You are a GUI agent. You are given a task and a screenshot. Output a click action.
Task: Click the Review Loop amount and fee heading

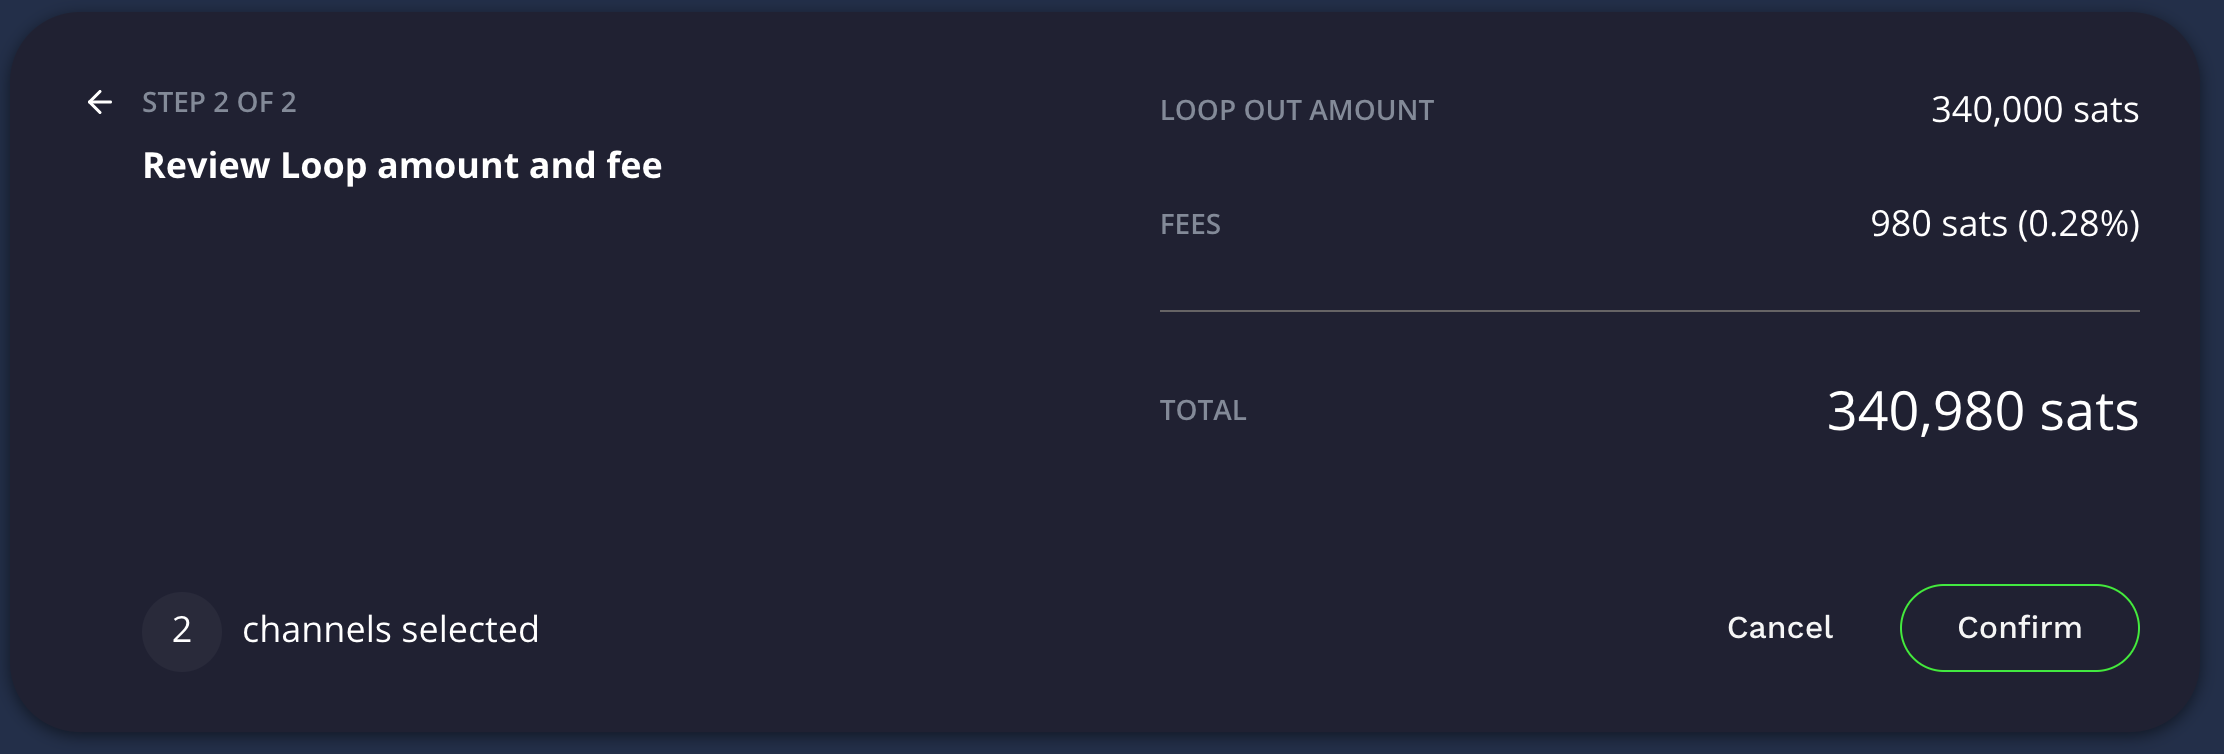402,166
